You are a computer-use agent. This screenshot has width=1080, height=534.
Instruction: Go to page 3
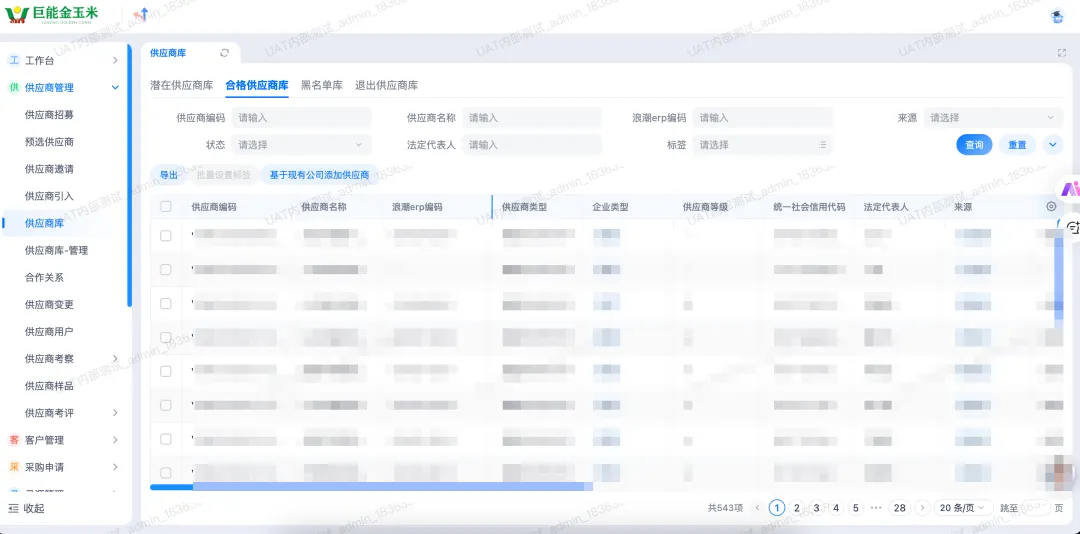816,508
